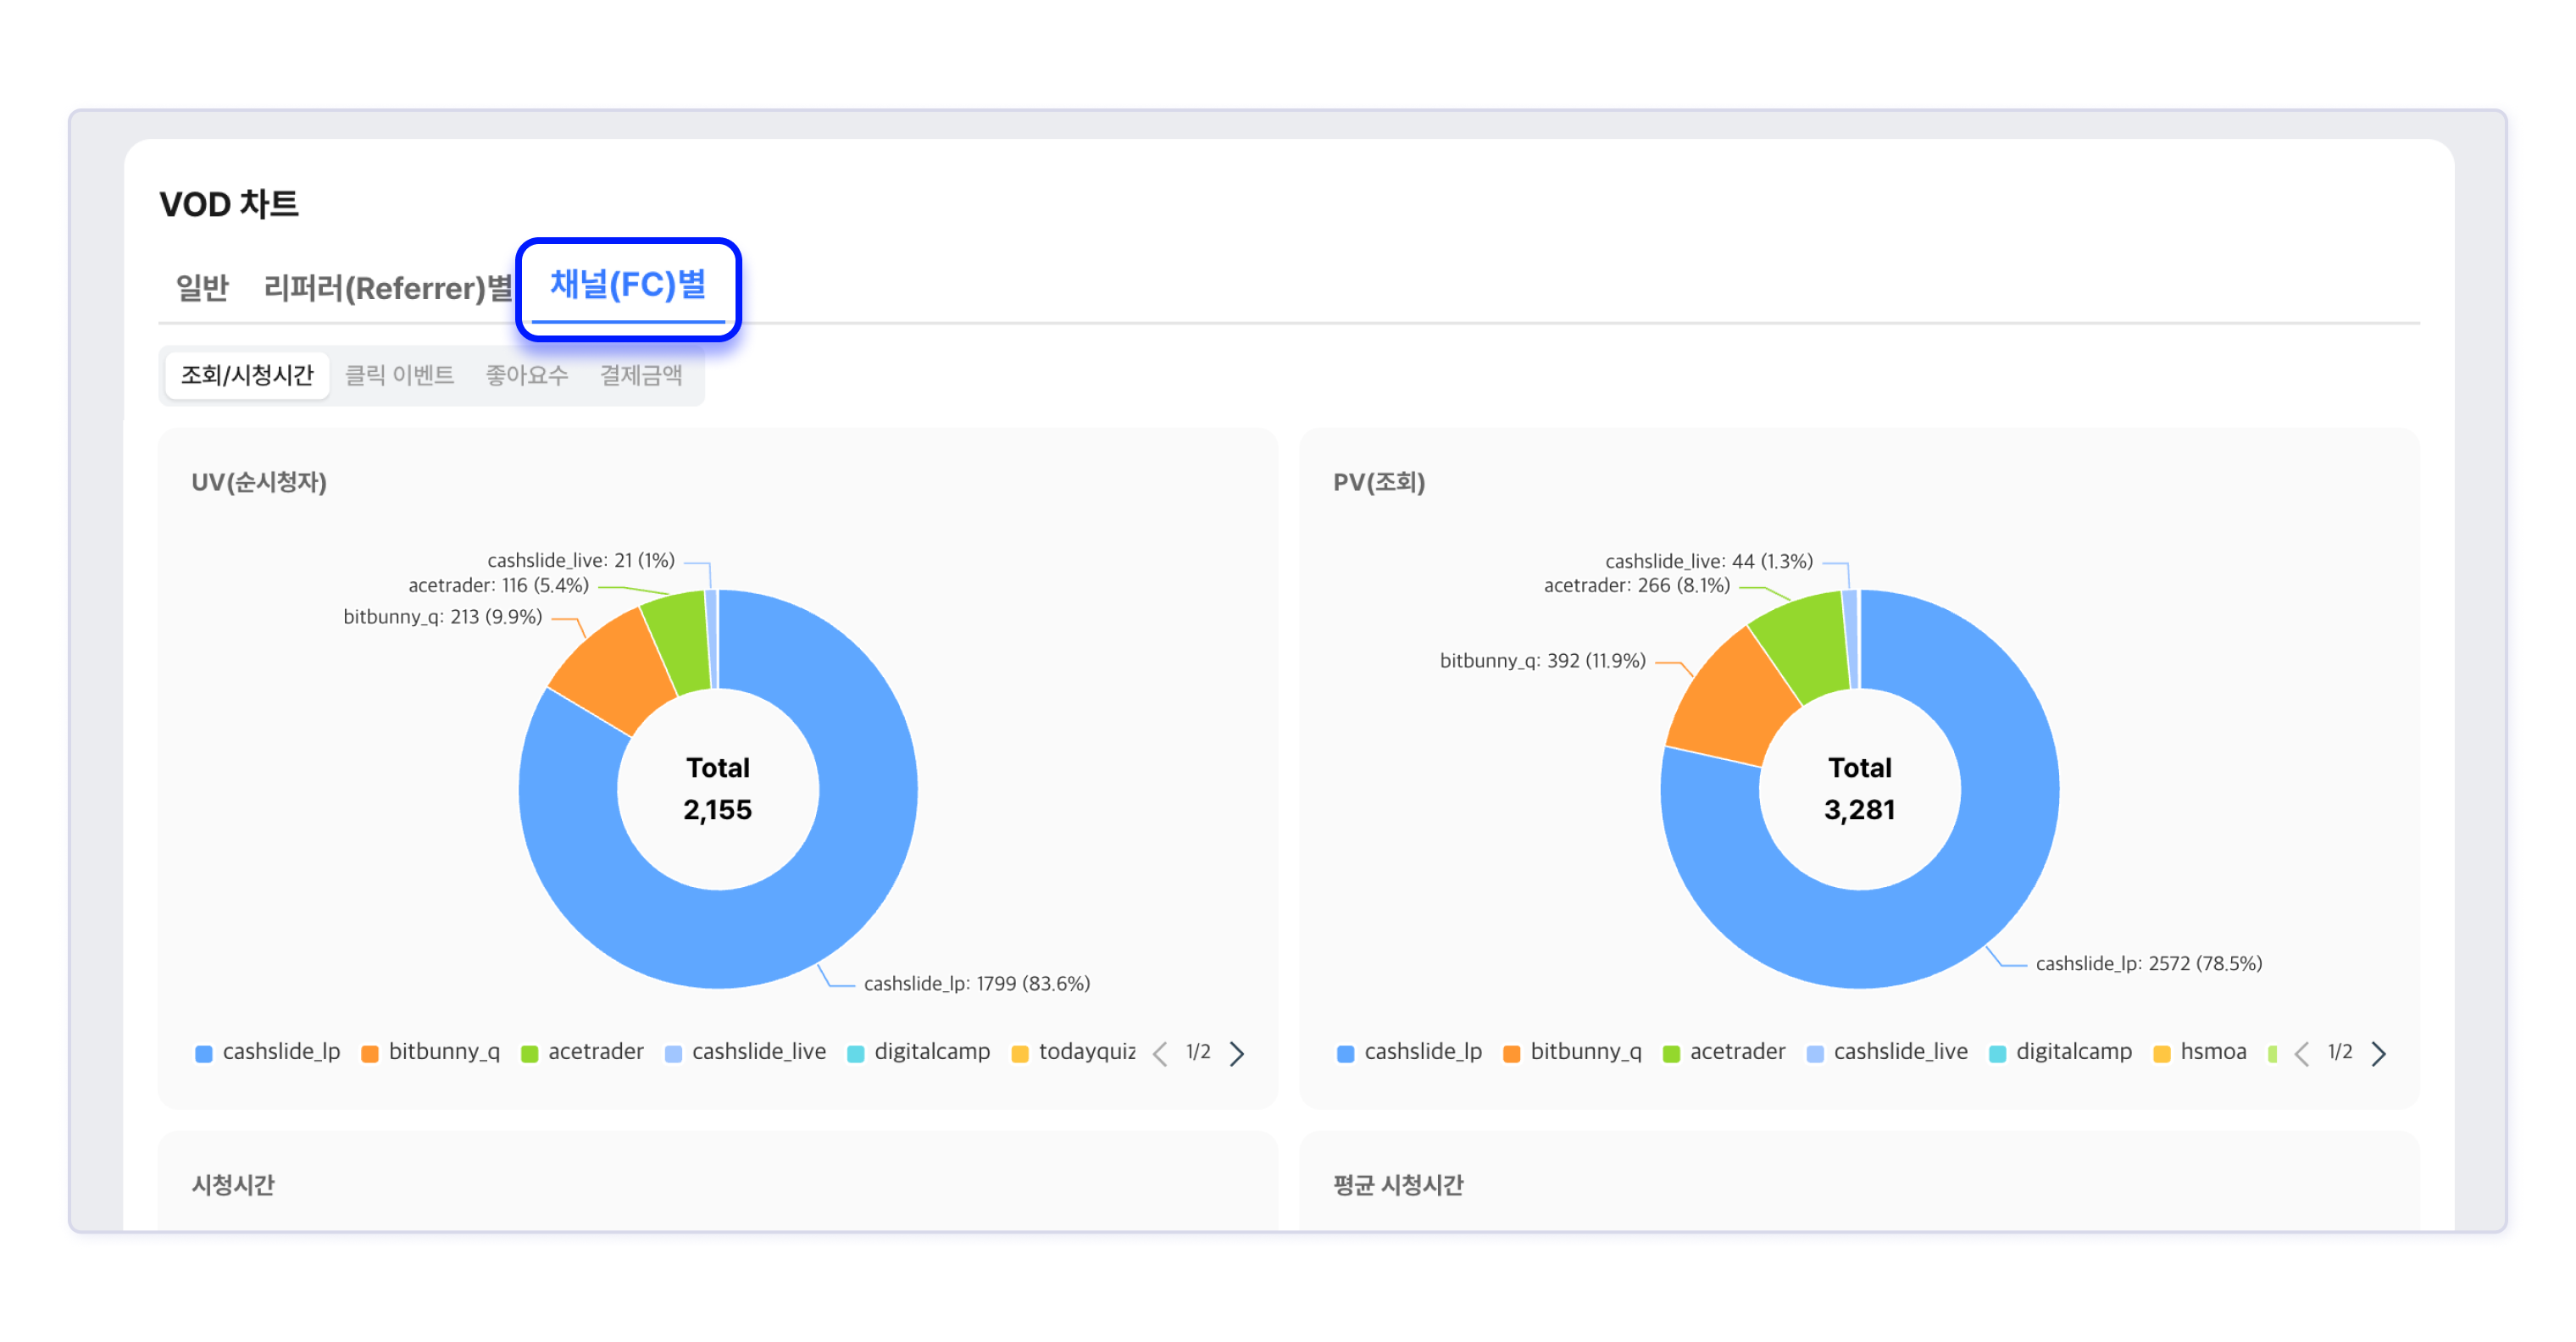Select the 채널(FC)별 tab
Screen dimensions: 2576x1342
628,286
